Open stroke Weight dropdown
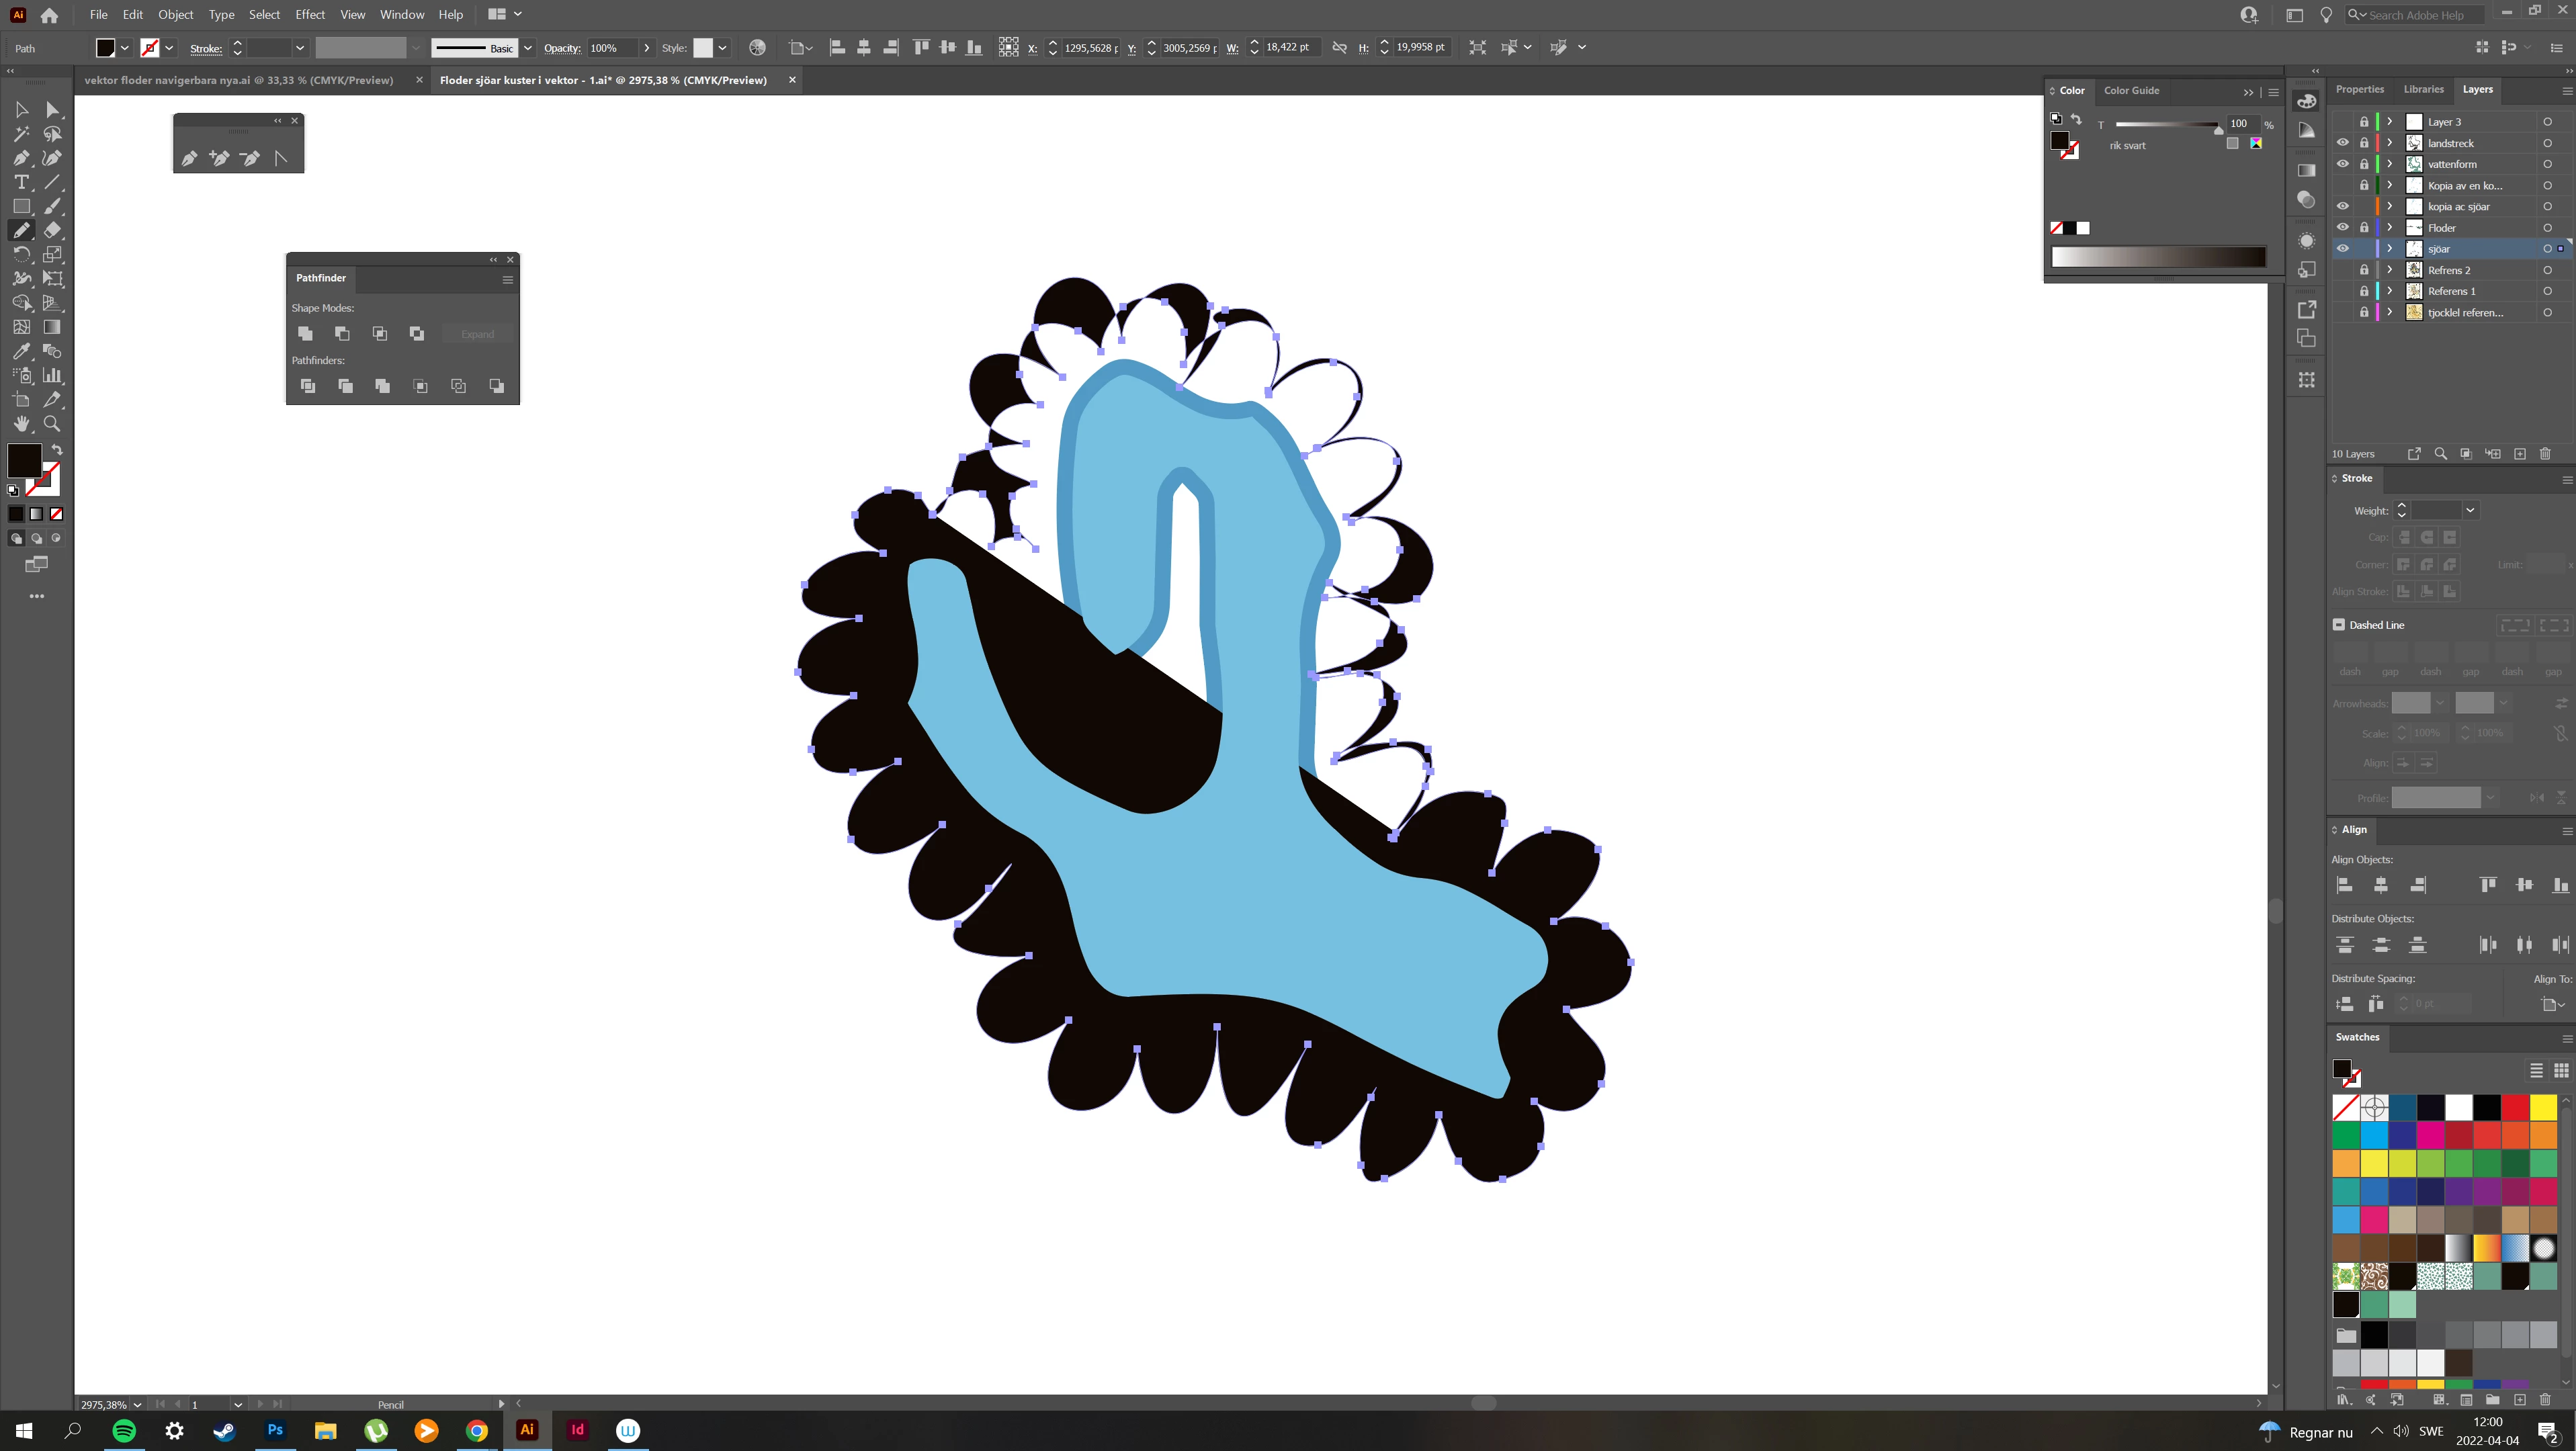The width and height of the screenshot is (2576, 1451). click(x=2470, y=510)
